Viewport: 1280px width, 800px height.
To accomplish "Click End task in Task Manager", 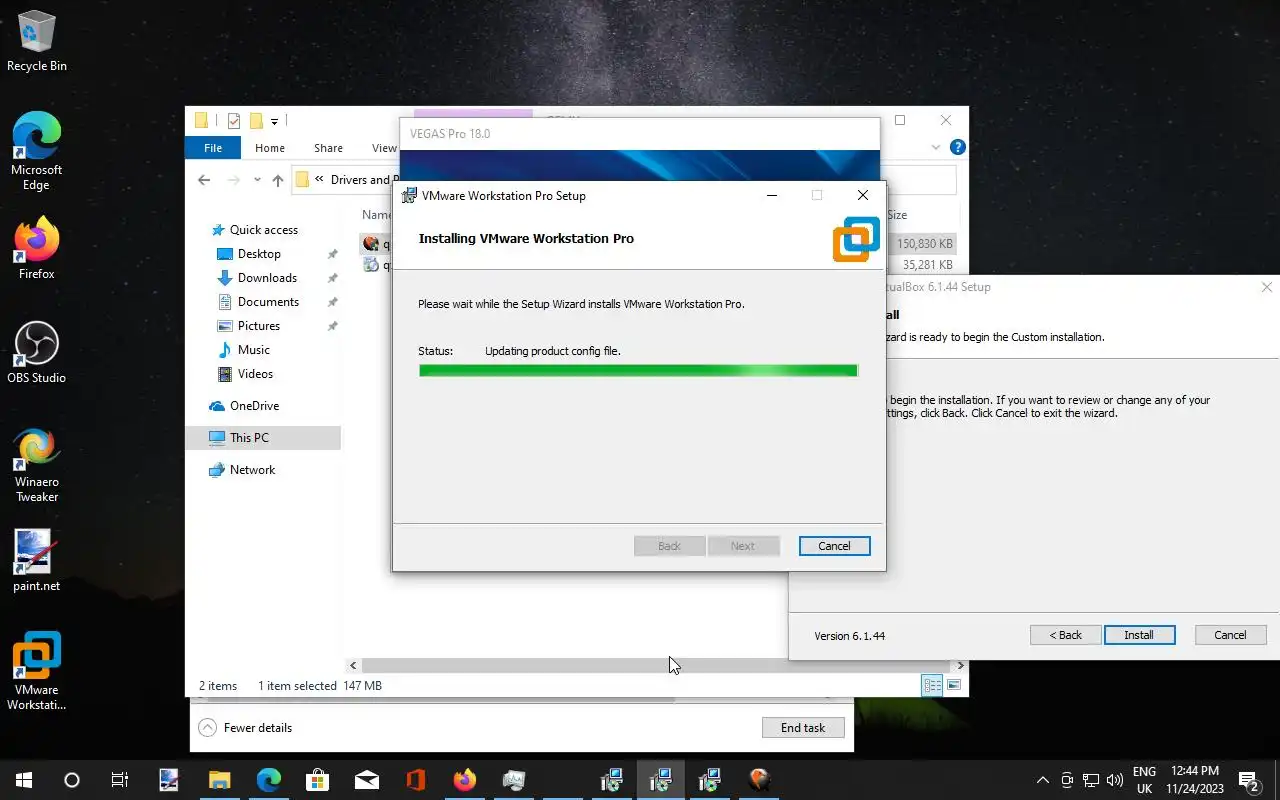I will pos(803,728).
